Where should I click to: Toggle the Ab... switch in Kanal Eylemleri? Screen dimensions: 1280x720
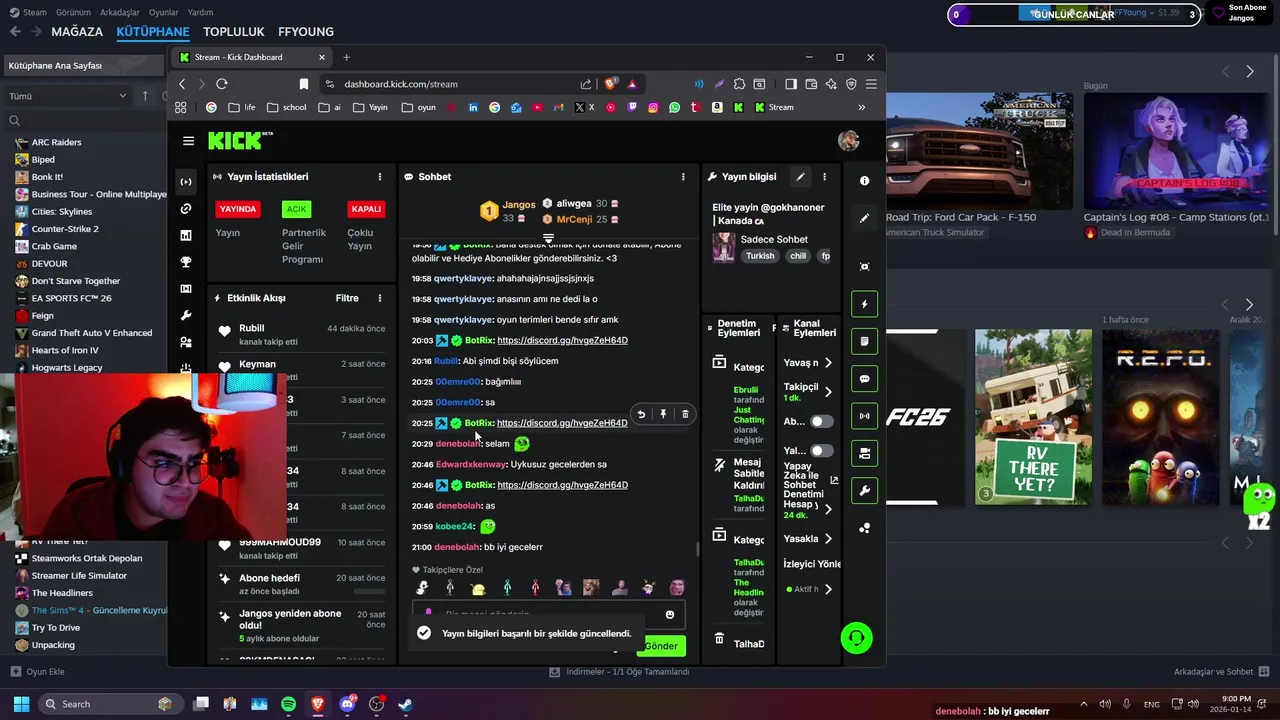(821, 422)
